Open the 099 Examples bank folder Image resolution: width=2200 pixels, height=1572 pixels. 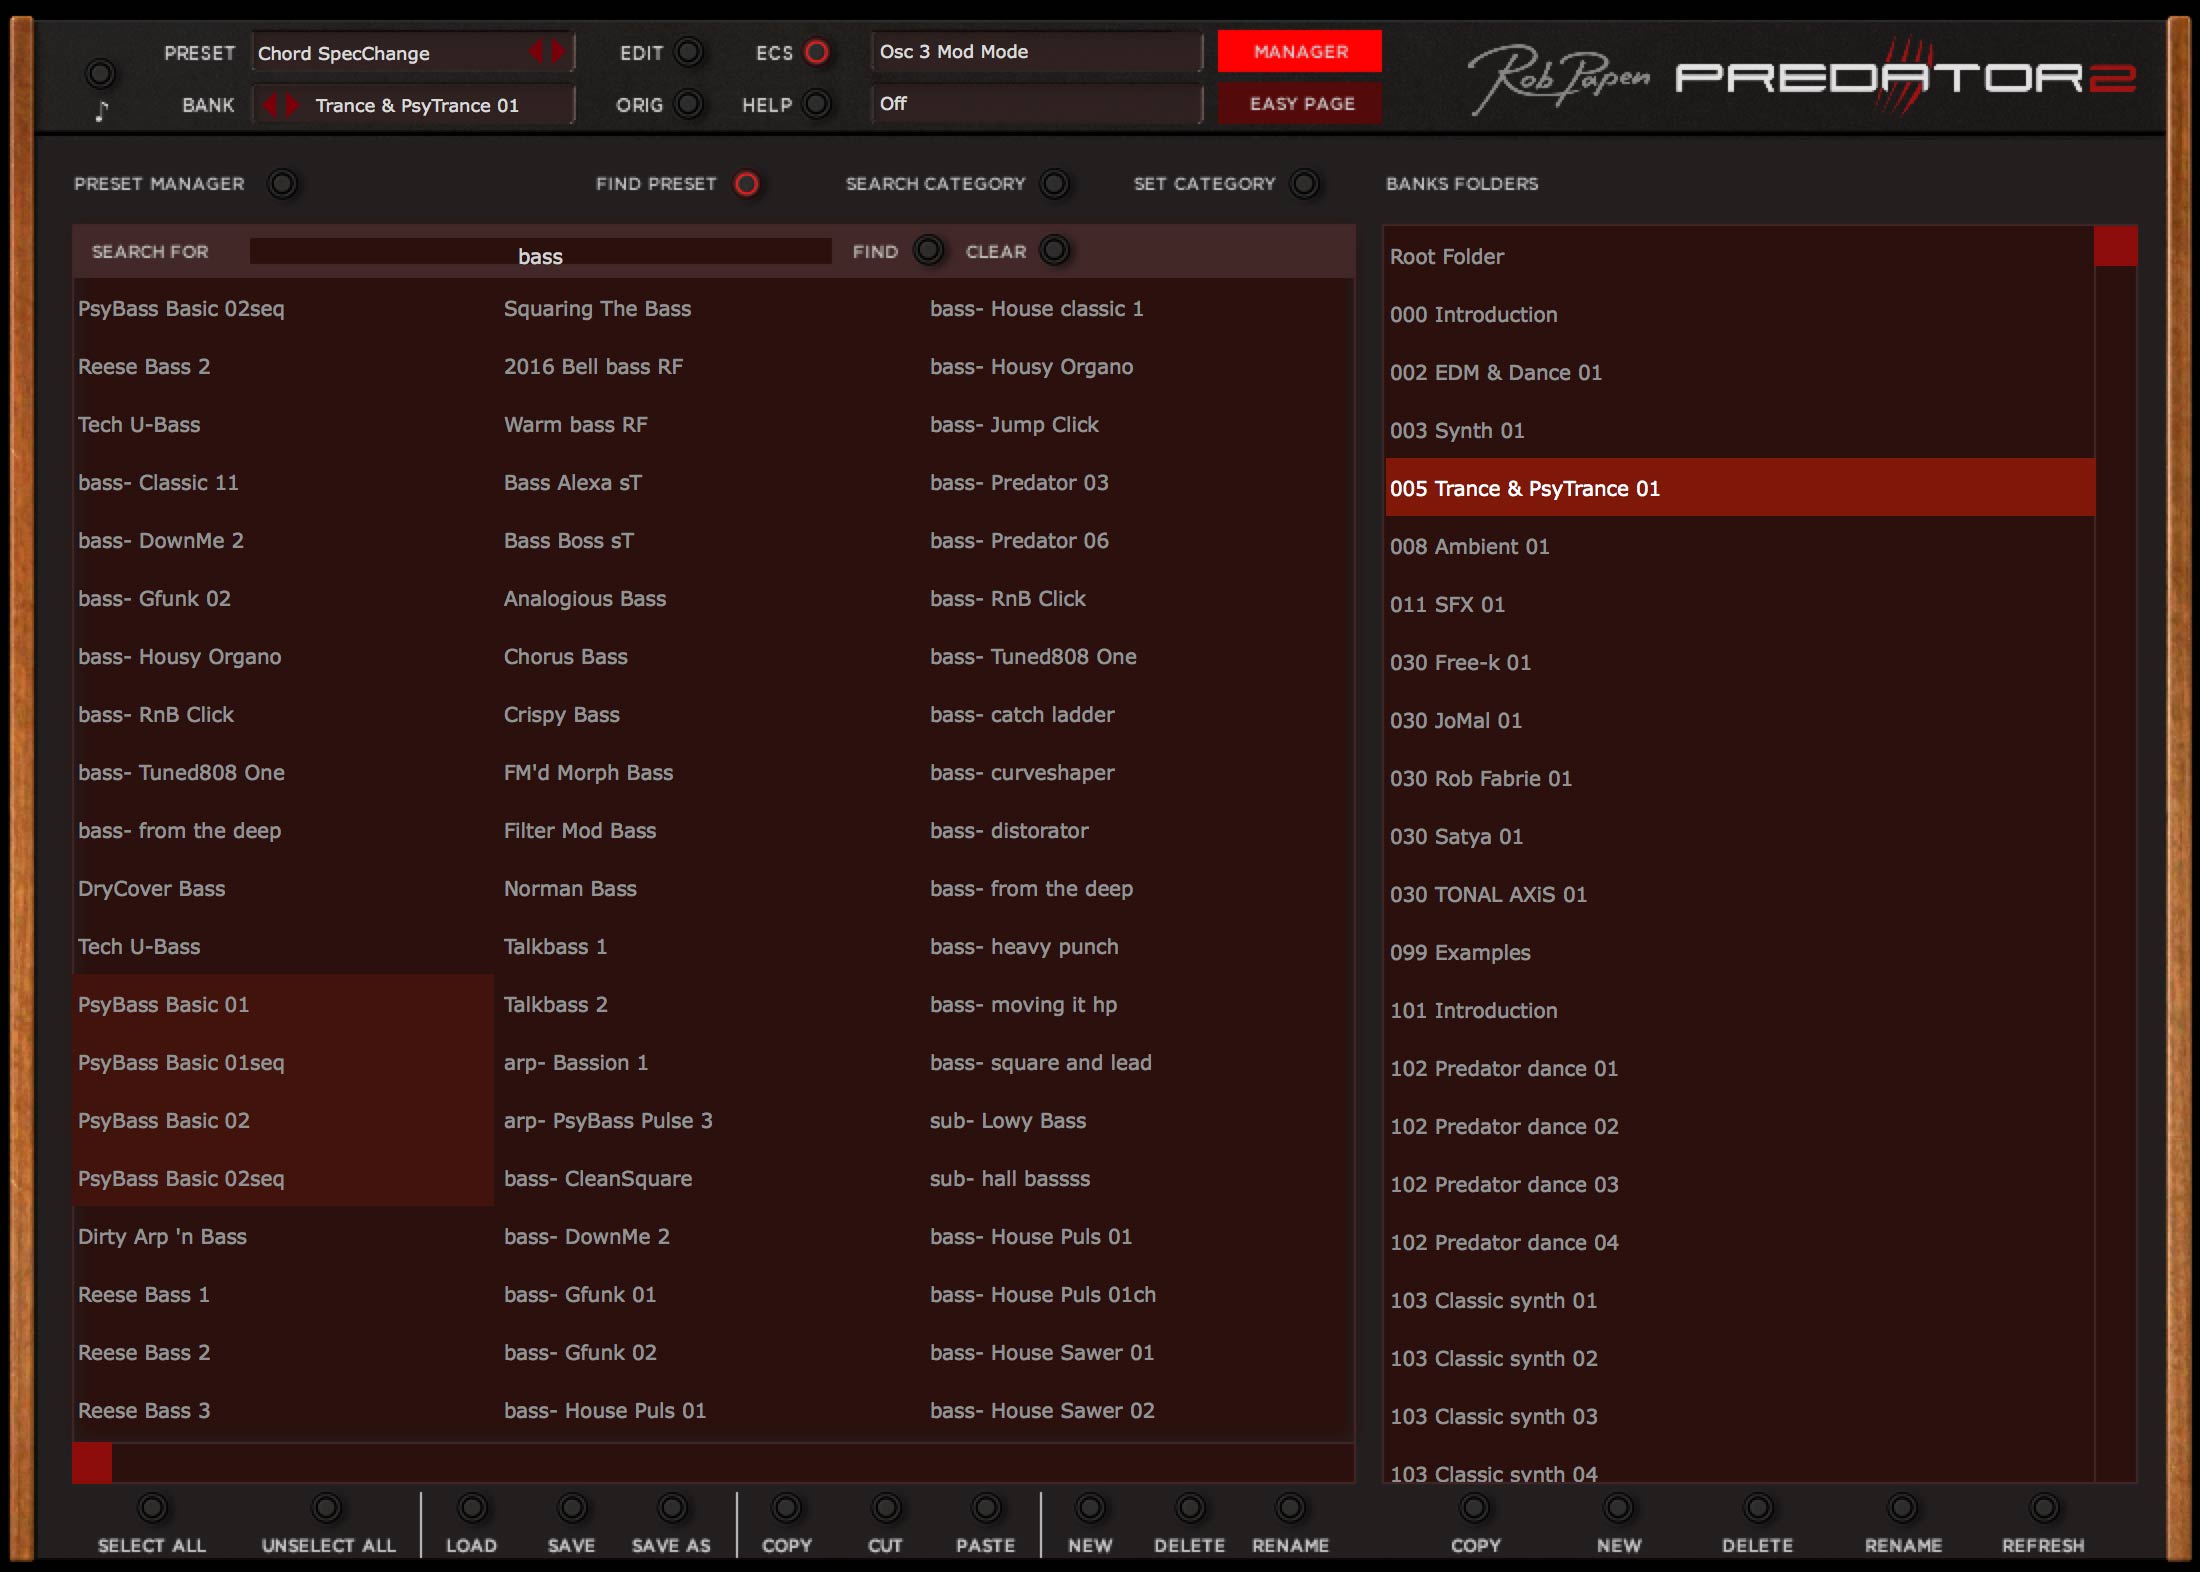(x=1739, y=952)
